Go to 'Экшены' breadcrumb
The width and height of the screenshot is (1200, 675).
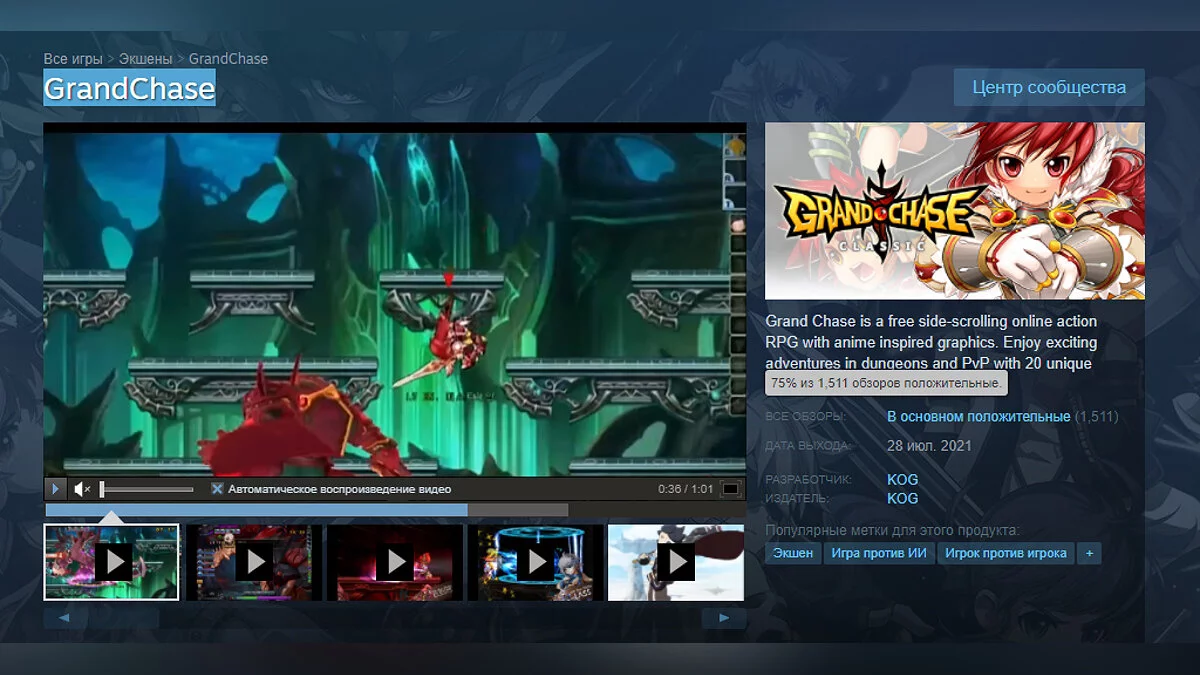click(146, 59)
